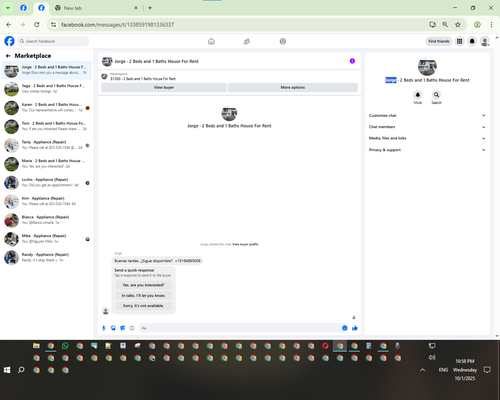The height and width of the screenshot is (400, 500).
Task: Open the Mike Appliance Repair conversation
Action: [47, 239]
